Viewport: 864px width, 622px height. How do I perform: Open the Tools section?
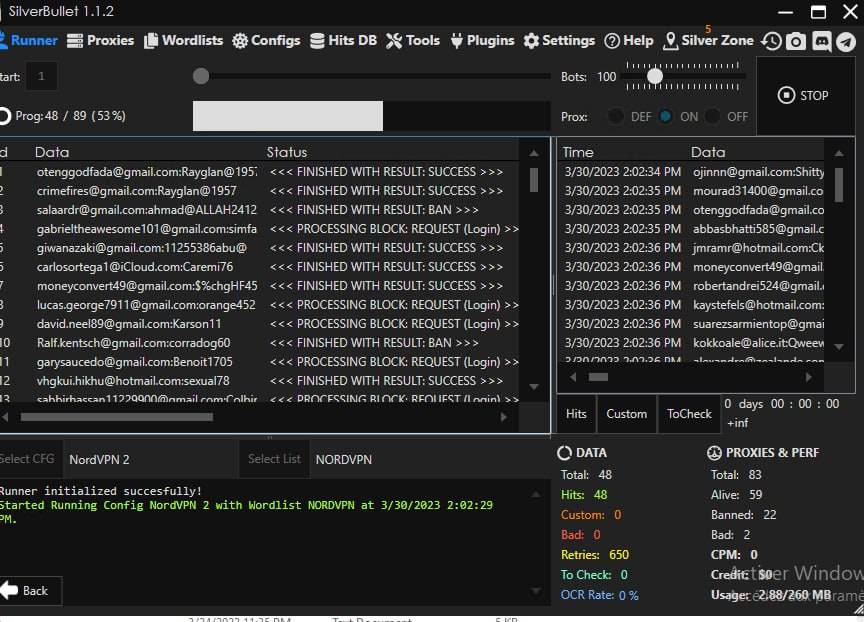[x=413, y=40]
